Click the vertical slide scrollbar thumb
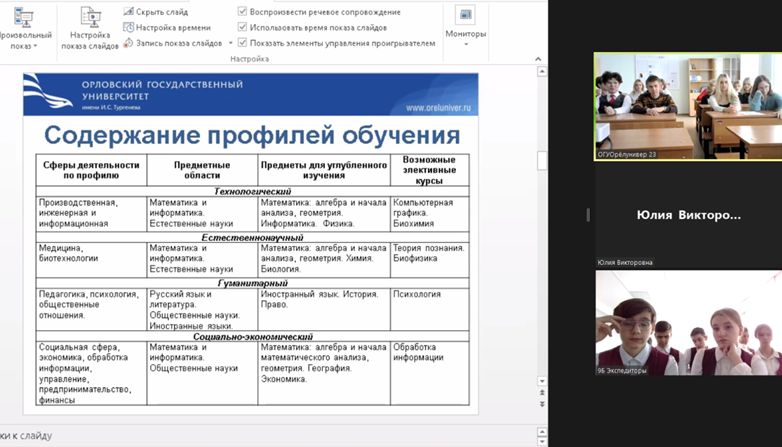This screenshot has width=782, height=447. click(542, 160)
